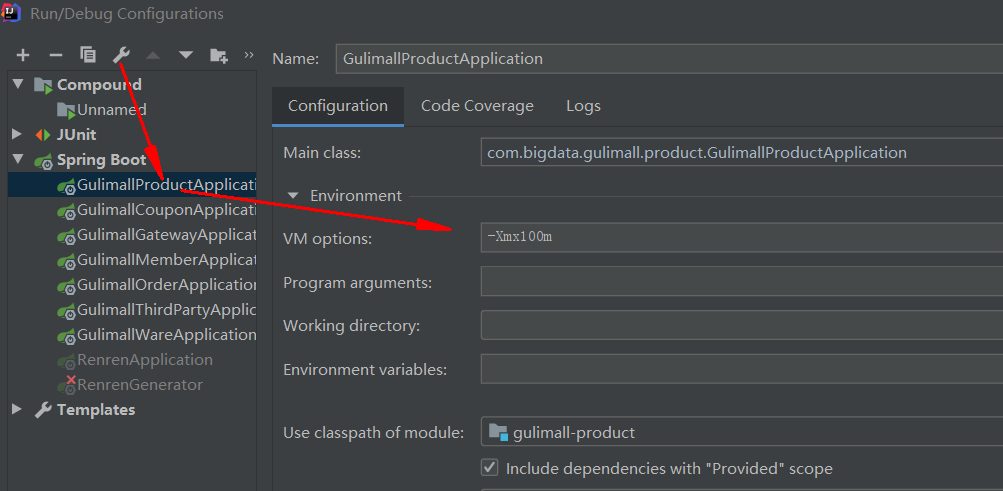Click the Move into new folder icon
The height and width of the screenshot is (491, 1003).
pos(218,55)
